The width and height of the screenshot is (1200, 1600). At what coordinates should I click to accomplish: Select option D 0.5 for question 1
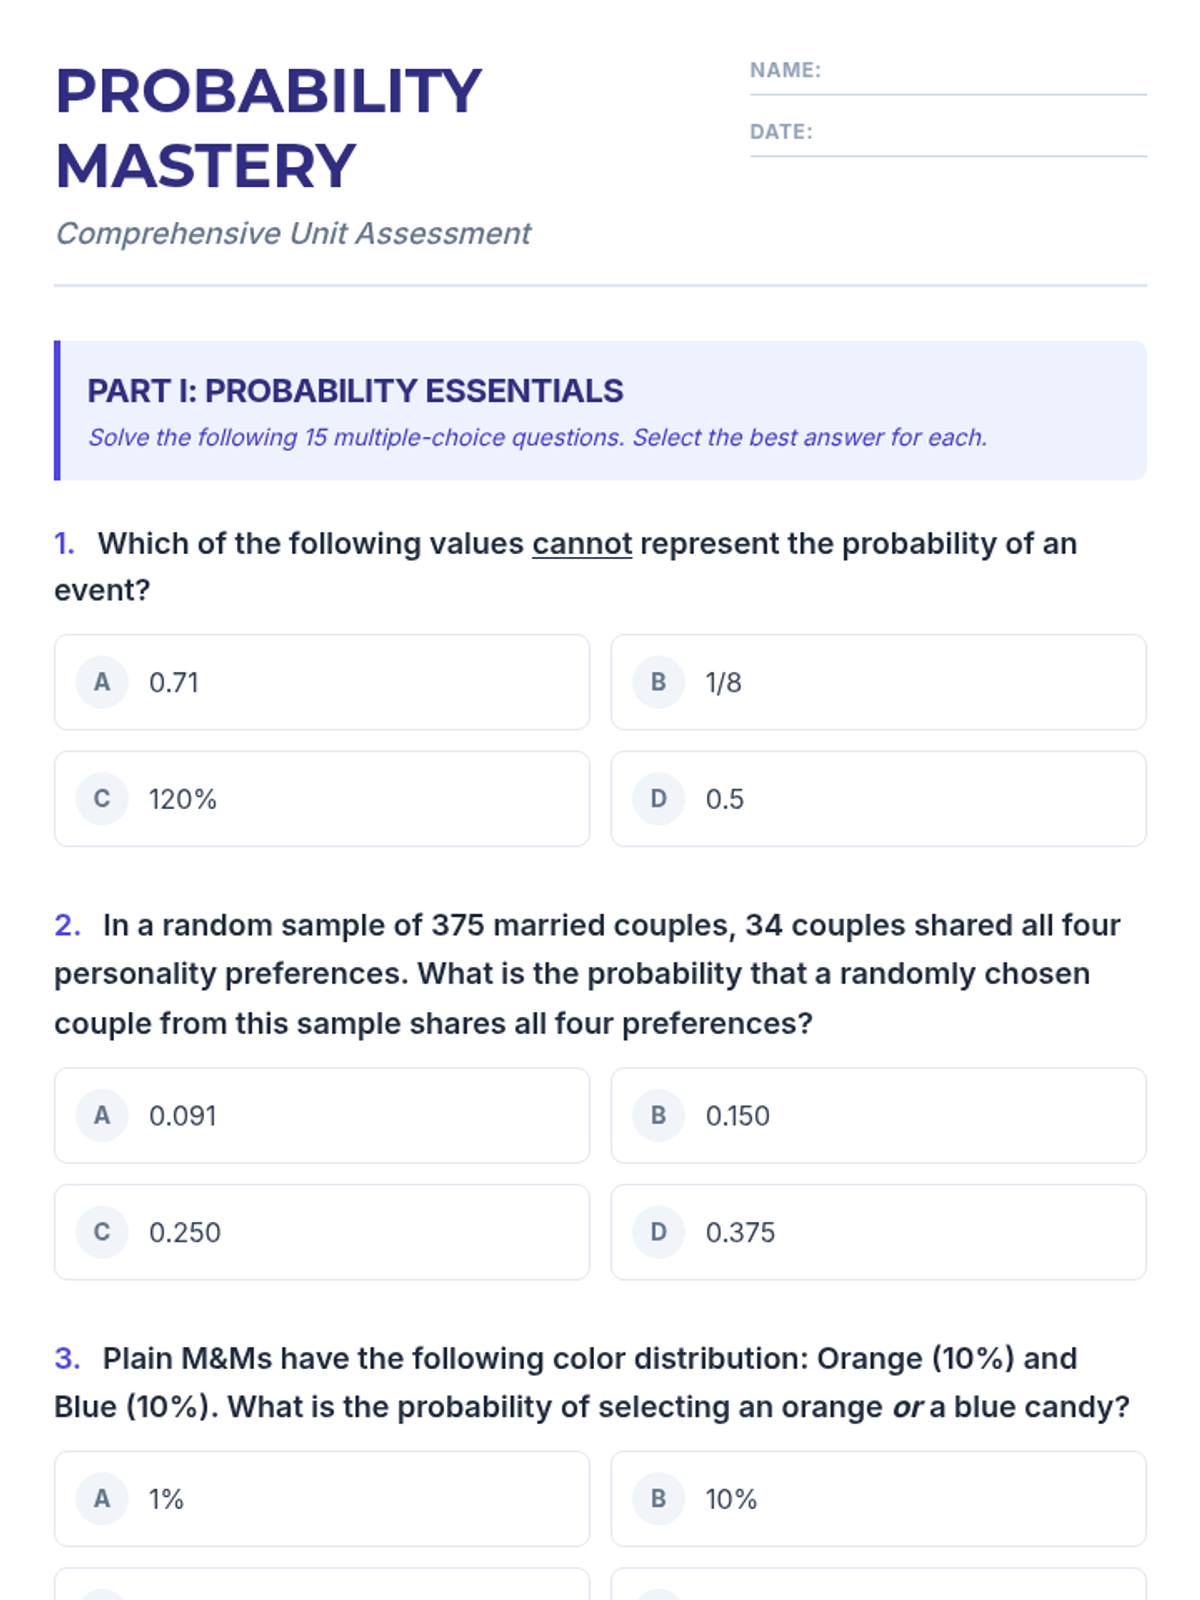pos(877,799)
